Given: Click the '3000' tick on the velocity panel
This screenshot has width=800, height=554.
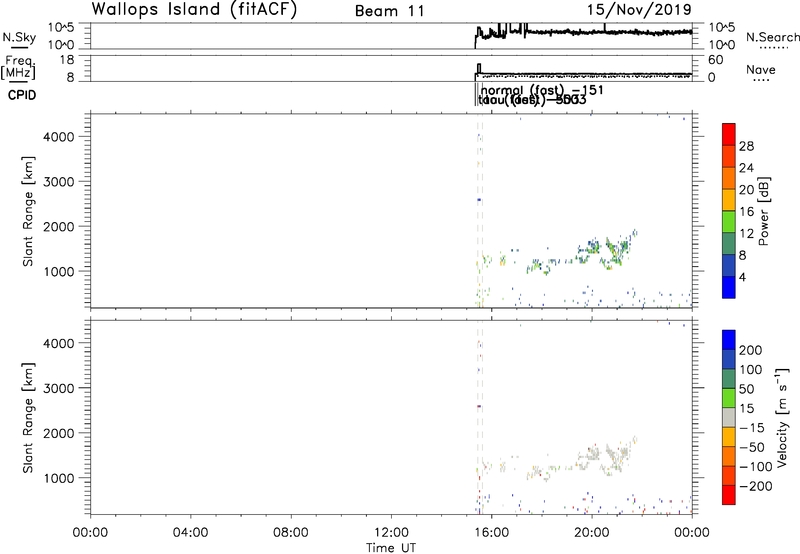Looking at the screenshot, I should point(58,388).
